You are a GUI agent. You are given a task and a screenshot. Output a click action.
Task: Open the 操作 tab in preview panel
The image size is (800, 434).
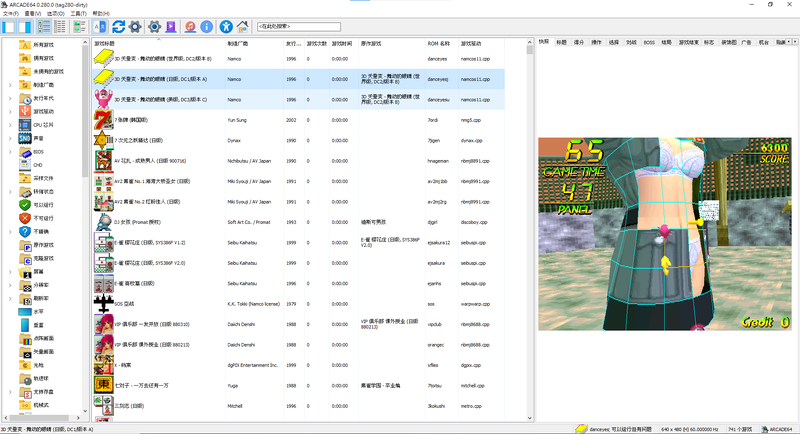coord(596,42)
